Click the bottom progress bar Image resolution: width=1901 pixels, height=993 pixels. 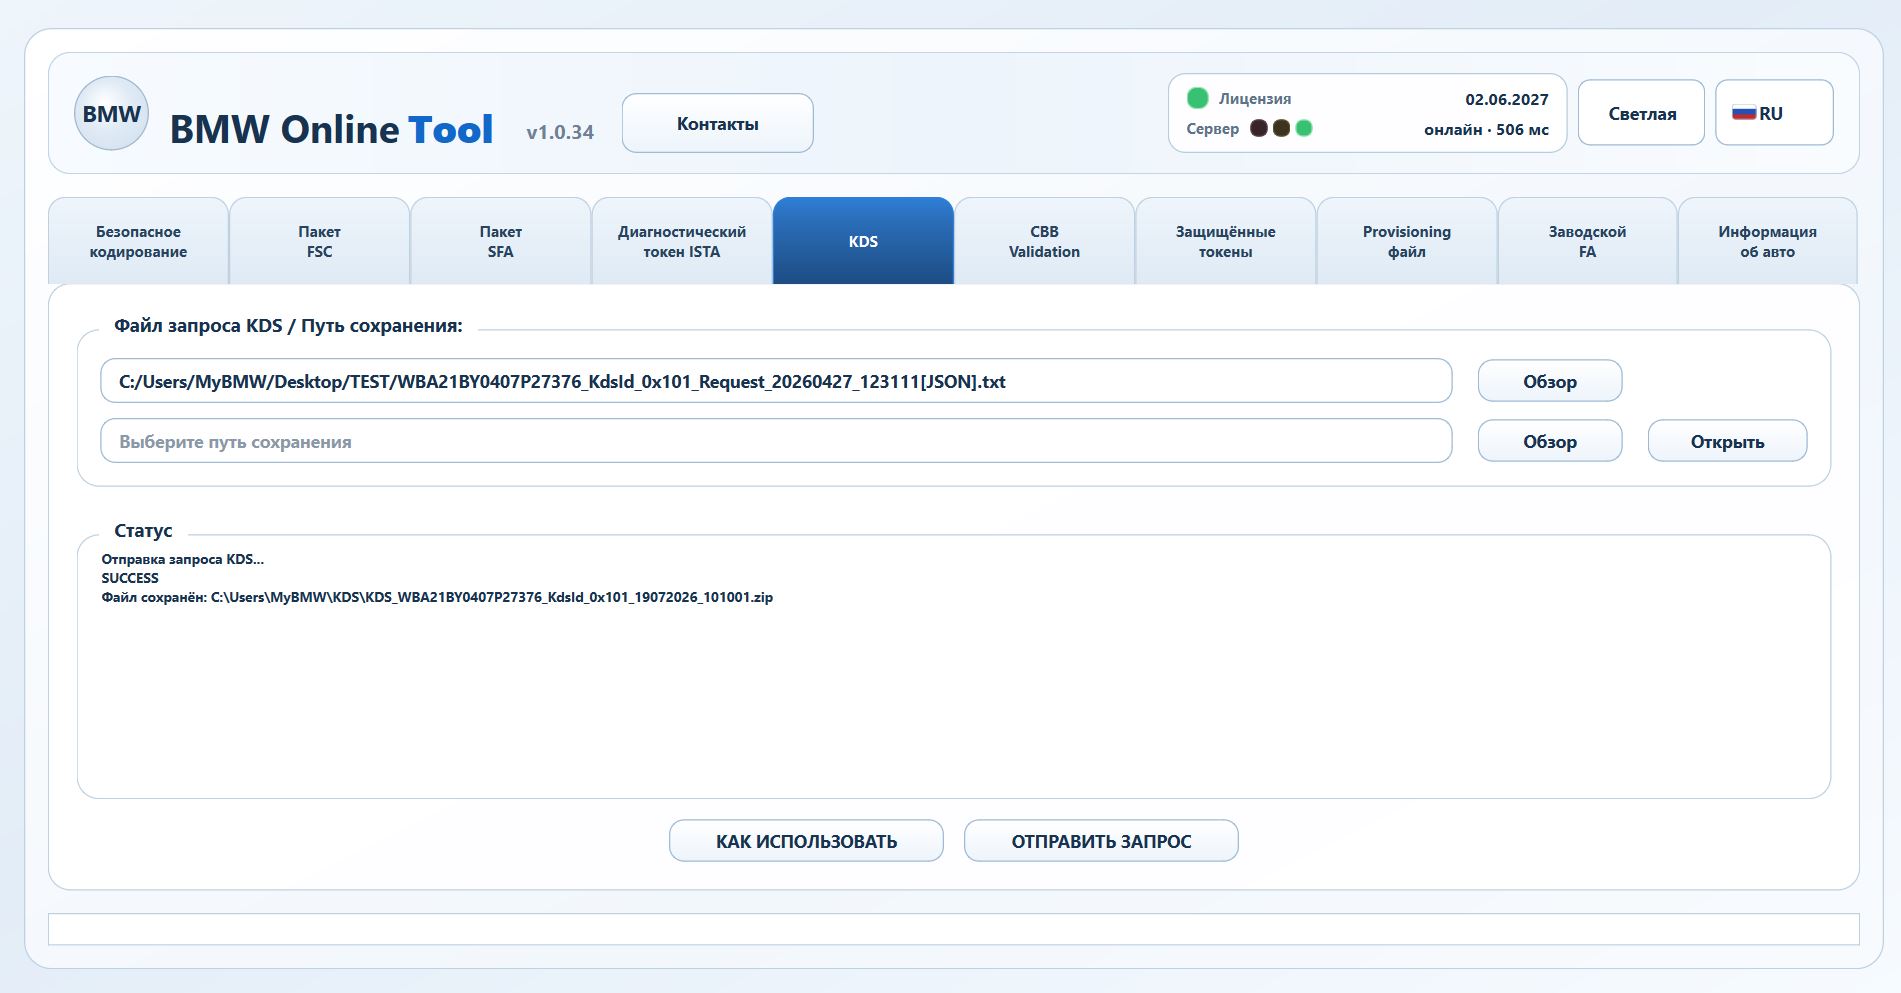(953, 929)
